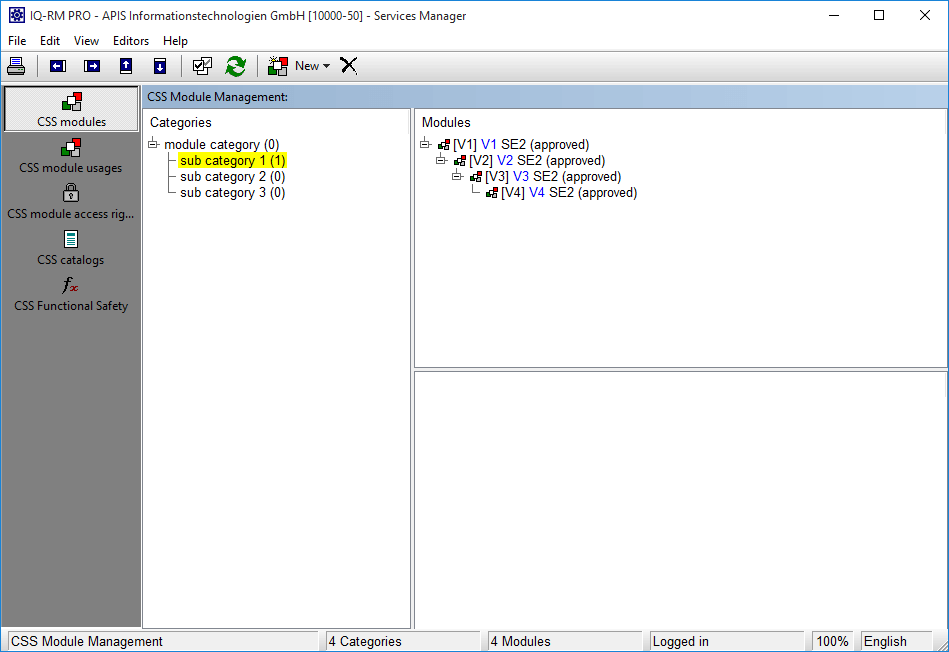Open the View menu
Viewport: 949px width, 652px height.
86,41
